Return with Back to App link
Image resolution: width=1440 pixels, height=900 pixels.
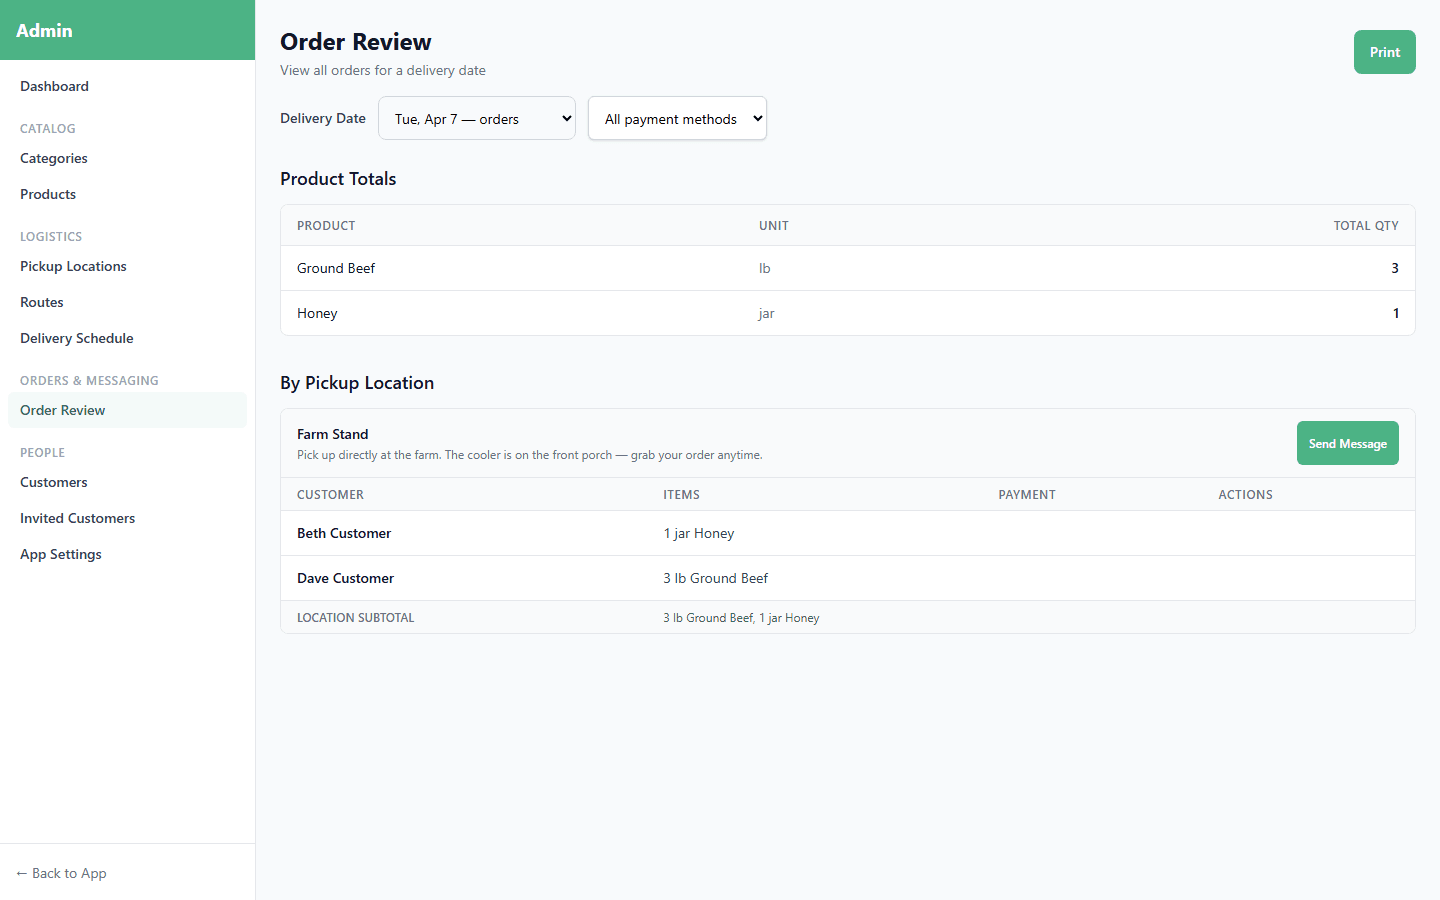pos(60,873)
